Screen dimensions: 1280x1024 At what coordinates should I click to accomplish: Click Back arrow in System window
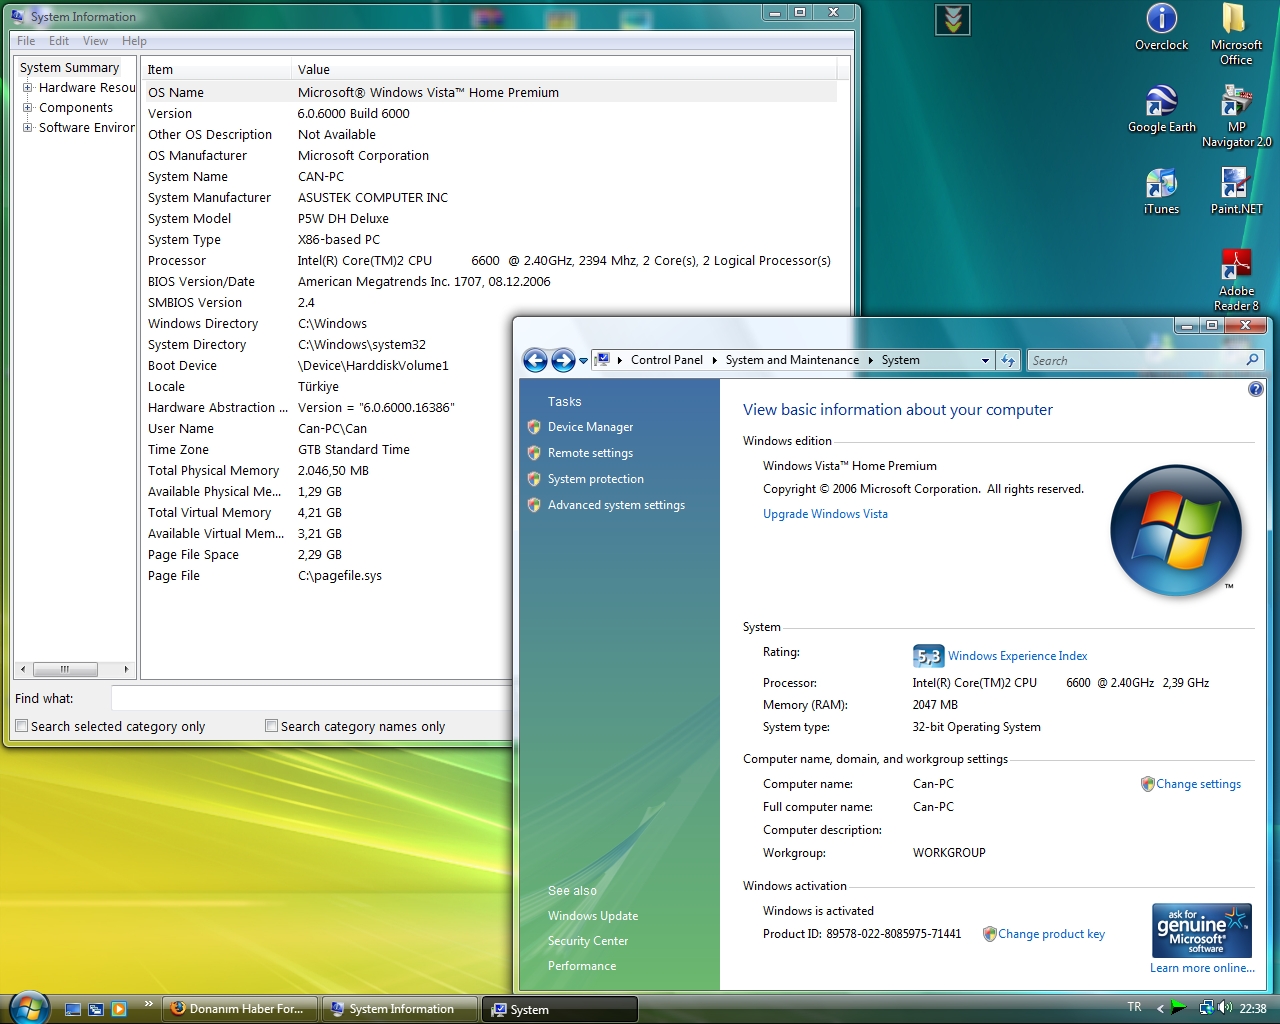(535, 360)
